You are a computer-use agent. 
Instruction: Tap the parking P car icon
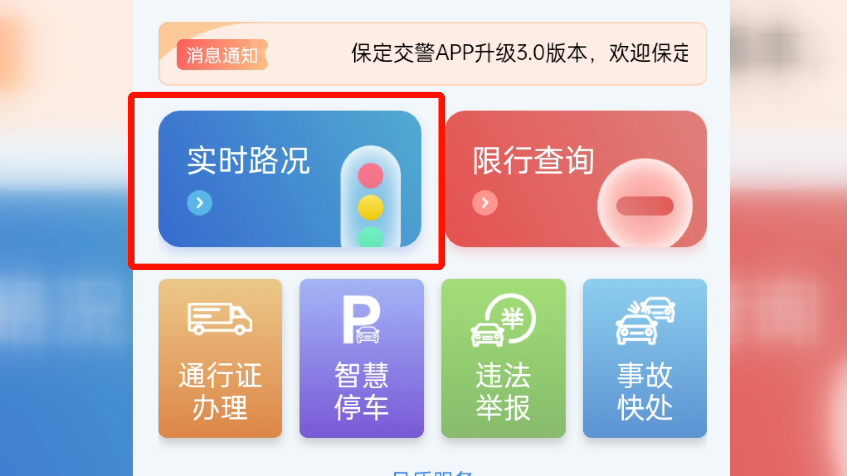coord(361,320)
